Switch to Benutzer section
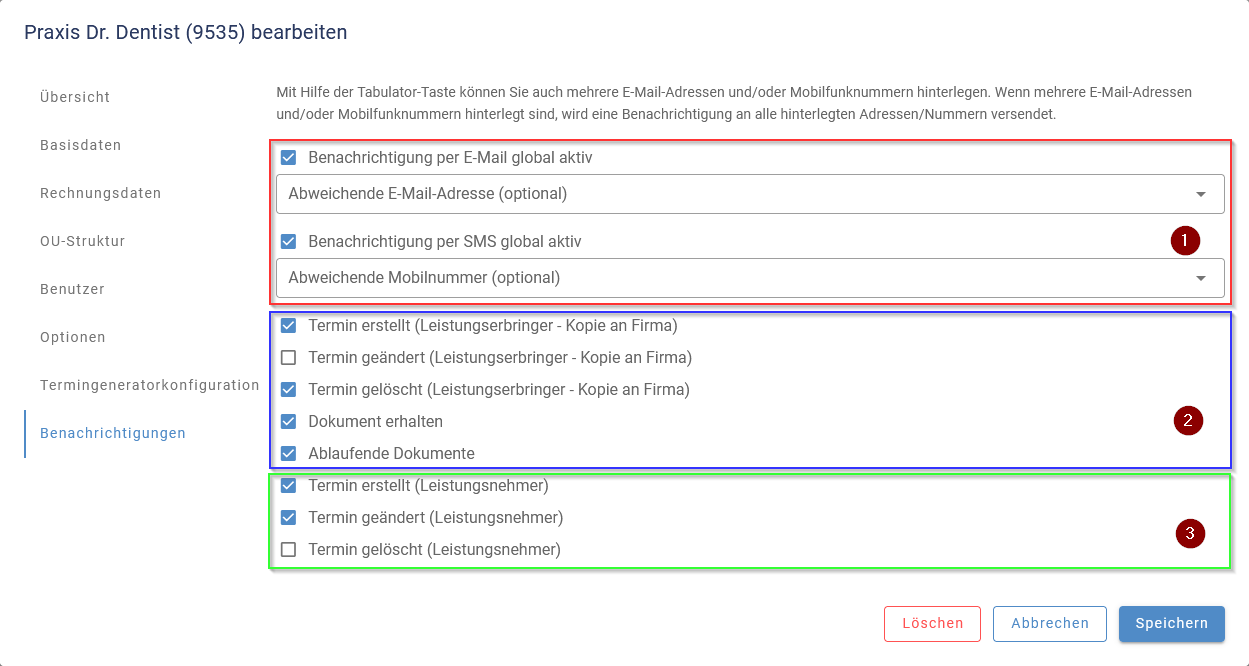This screenshot has width=1249, height=666. click(x=72, y=289)
